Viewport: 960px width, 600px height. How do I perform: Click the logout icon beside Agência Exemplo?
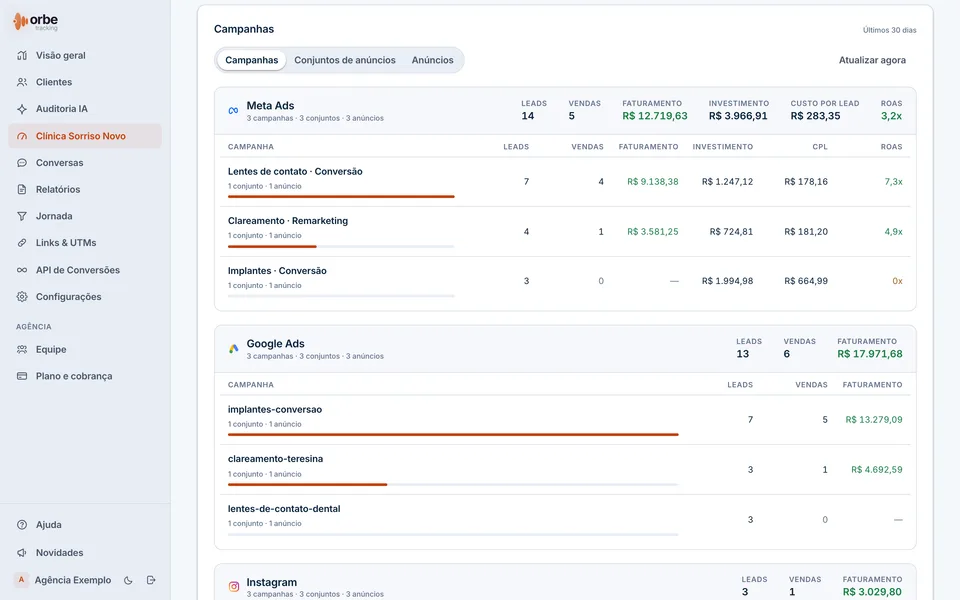151,580
